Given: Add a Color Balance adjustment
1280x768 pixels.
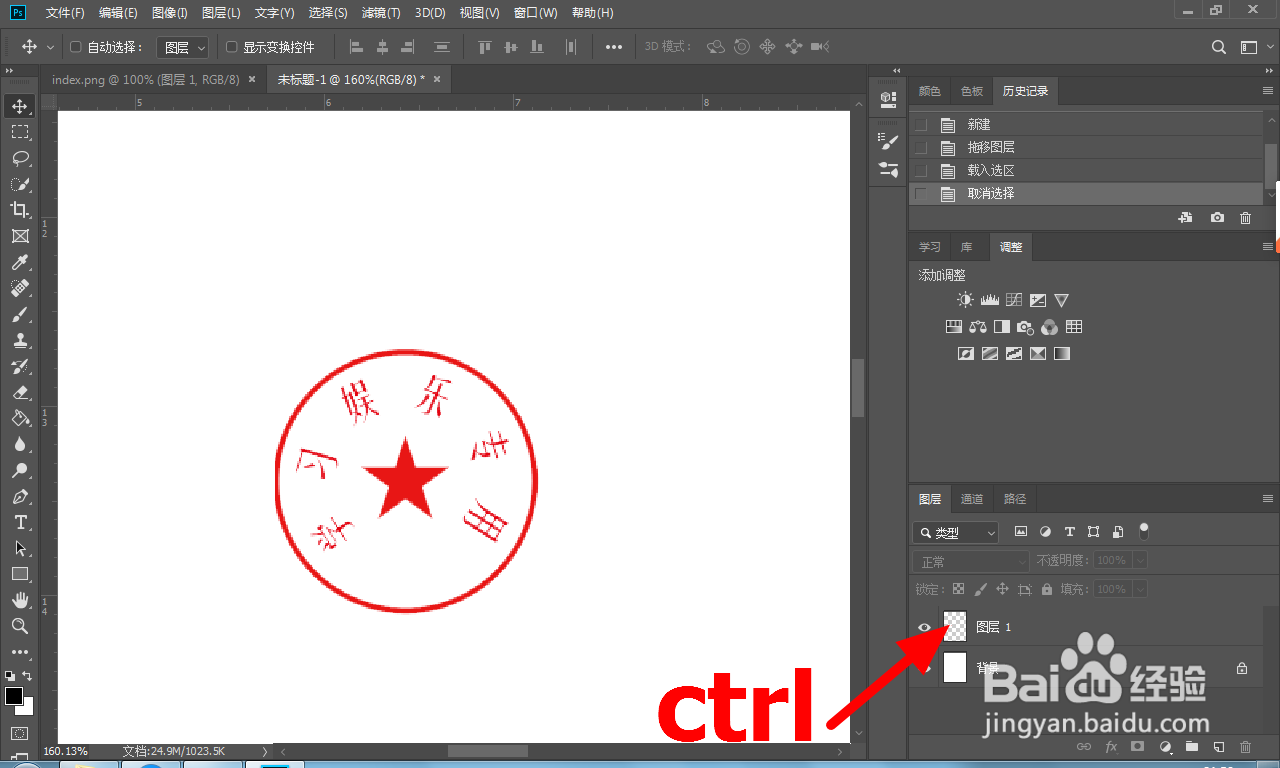Looking at the screenshot, I should 978,327.
